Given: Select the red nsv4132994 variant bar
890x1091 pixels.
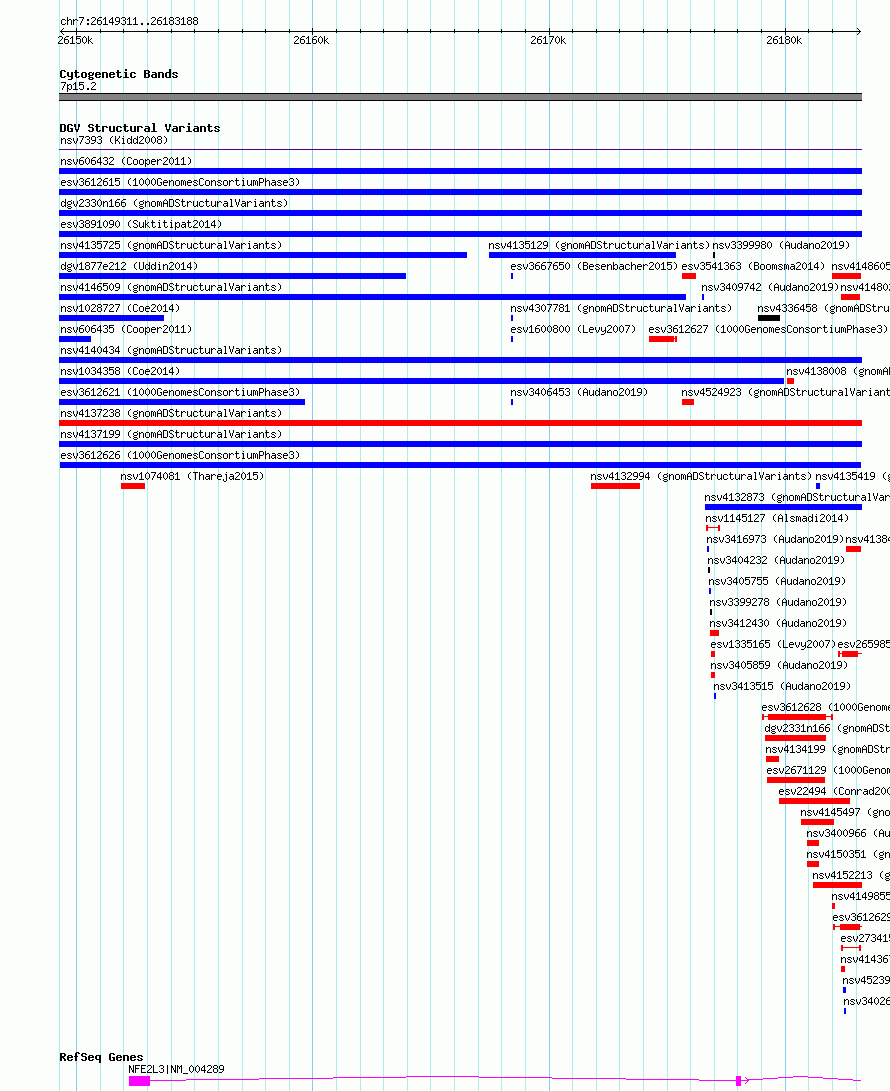Looking at the screenshot, I should coord(615,486).
